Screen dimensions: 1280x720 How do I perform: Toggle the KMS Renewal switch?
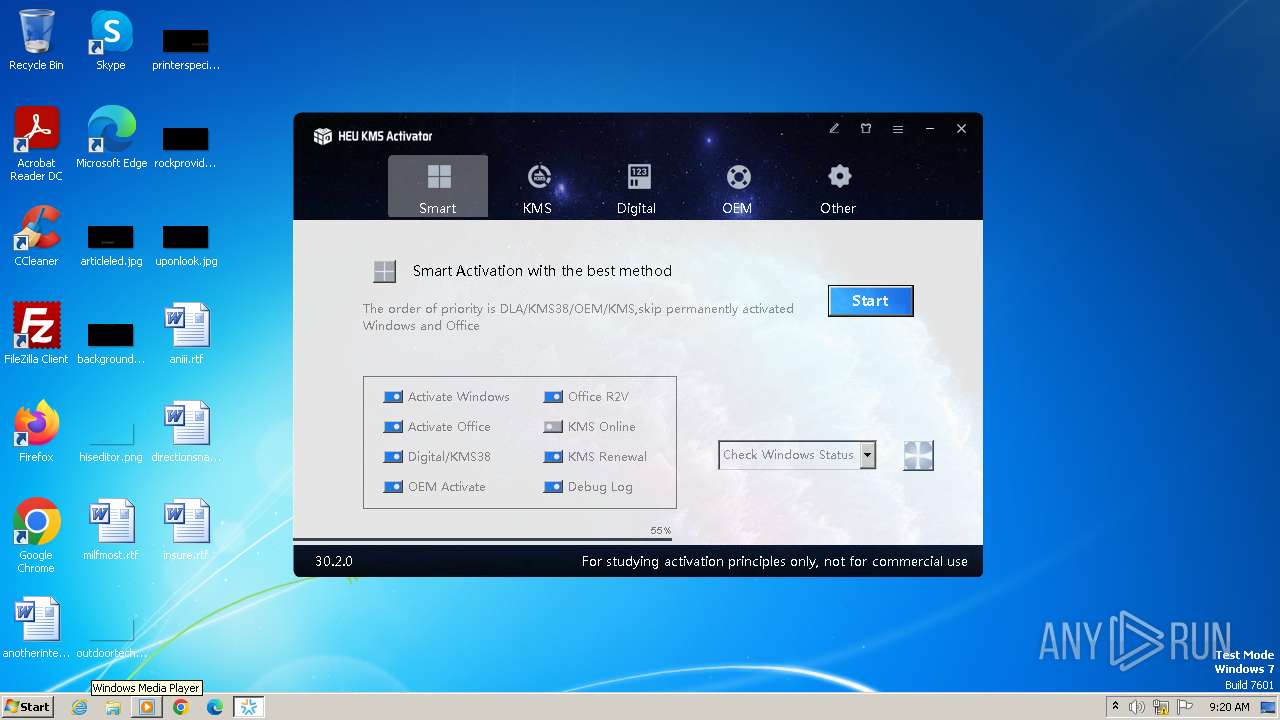[x=553, y=457]
